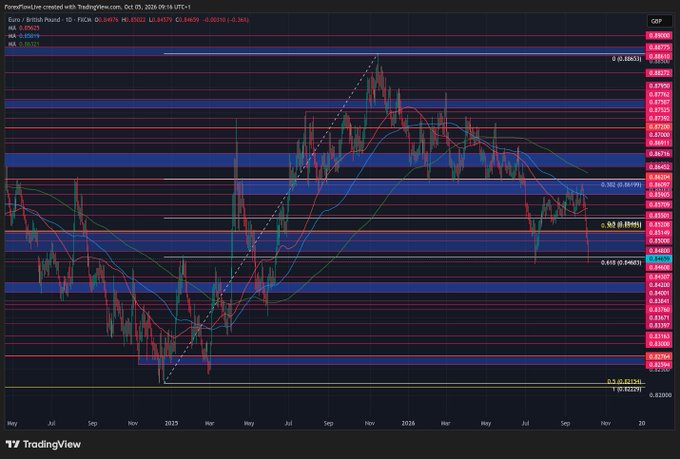Select the blue MA indicator legend 0.85819

(24, 36)
